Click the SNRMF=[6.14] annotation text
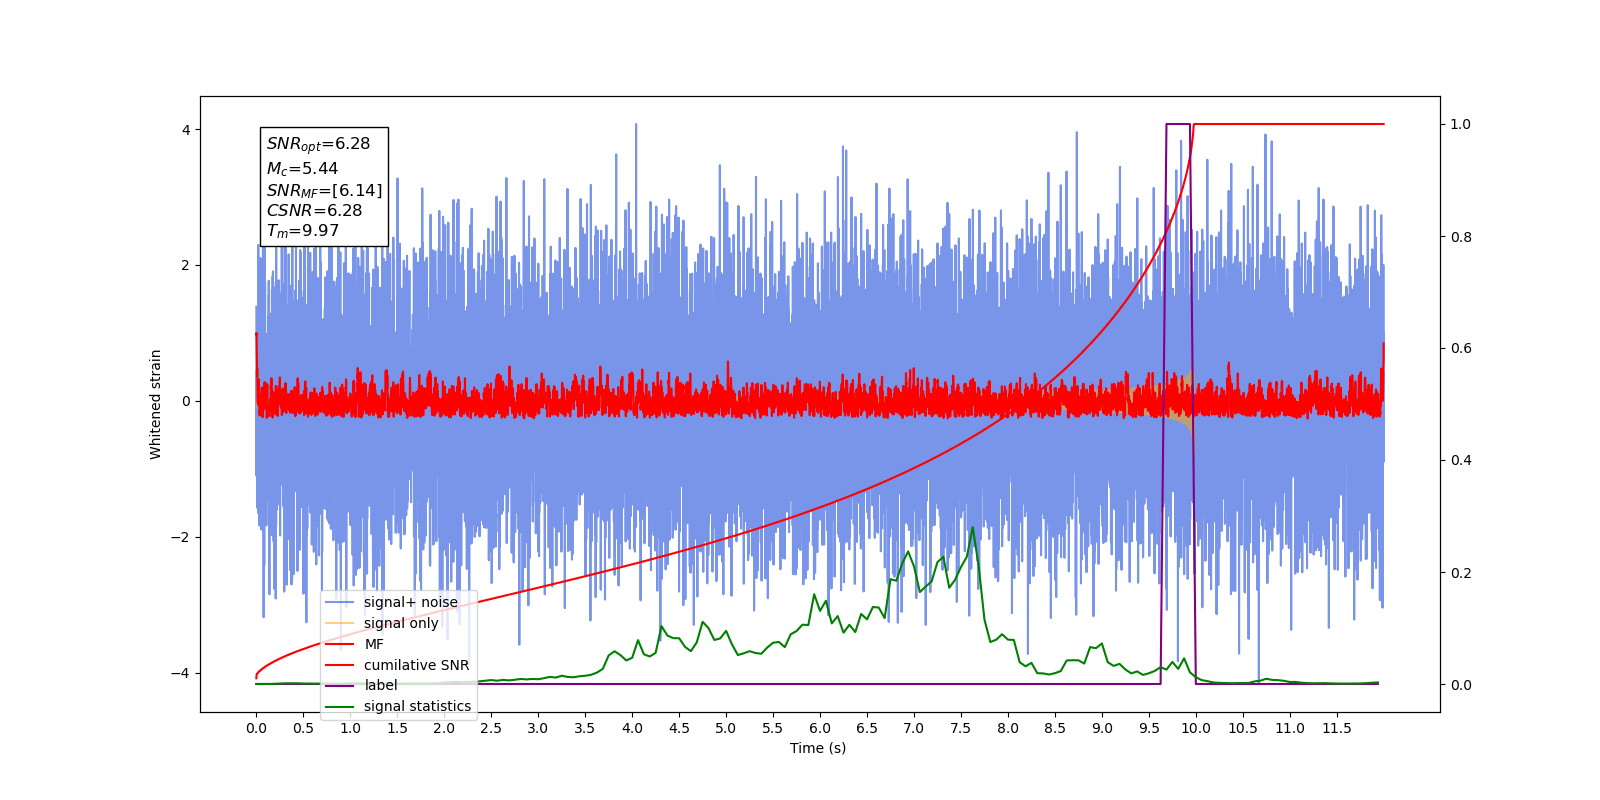The width and height of the screenshot is (1600, 800). point(324,190)
